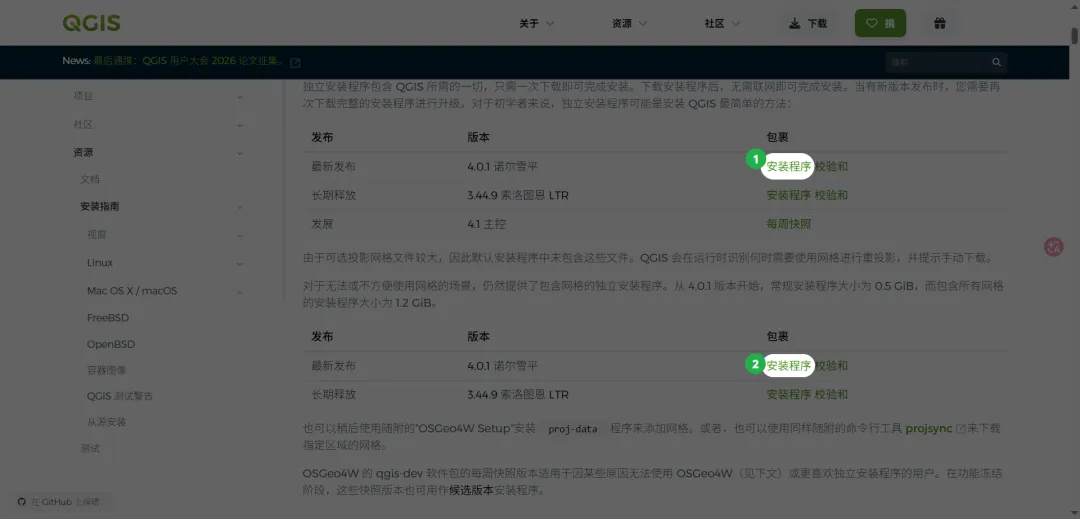The height and width of the screenshot is (519, 1080).
Task: Expand the Mac OS X / macOS chevron
Action: click(240, 292)
